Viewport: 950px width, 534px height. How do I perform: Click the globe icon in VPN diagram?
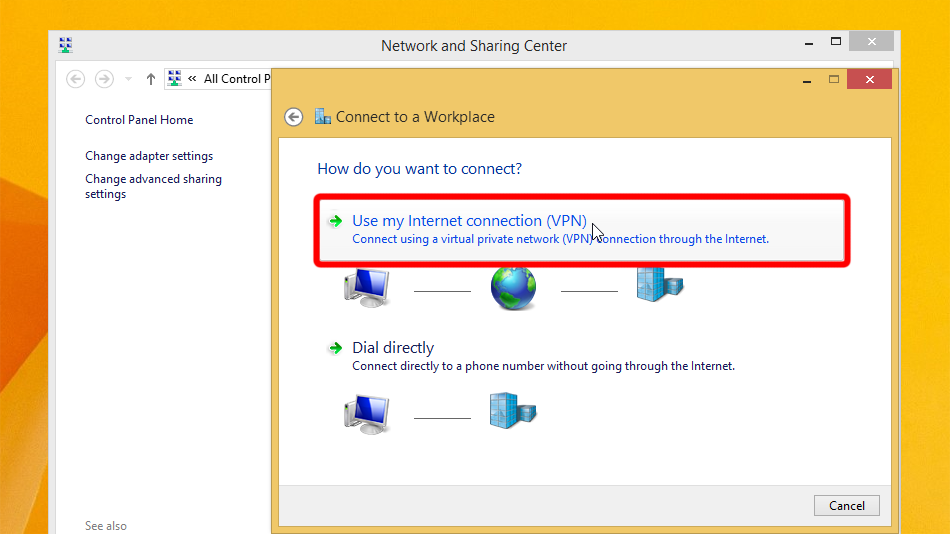[x=513, y=289]
